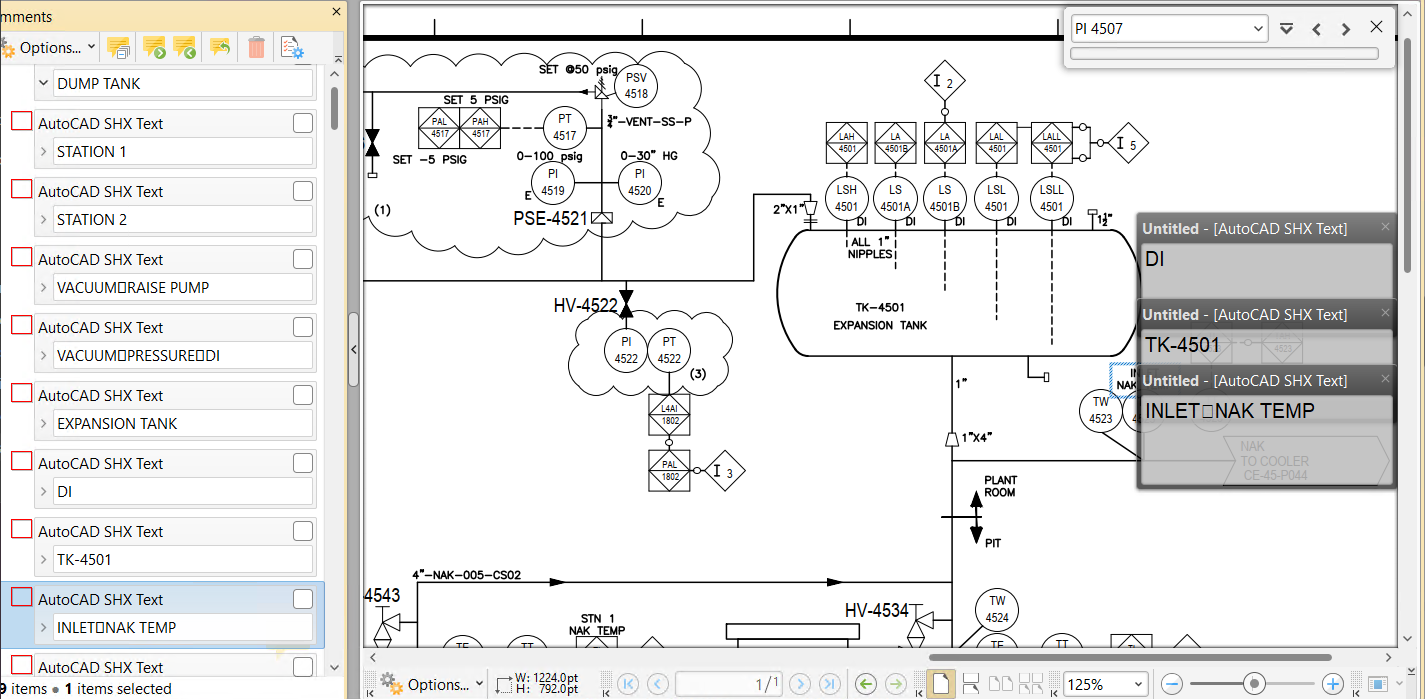The height and width of the screenshot is (699, 1425).
Task: Expand the EXPANSION TANK comment arrow
Action: tap(43, 424)
